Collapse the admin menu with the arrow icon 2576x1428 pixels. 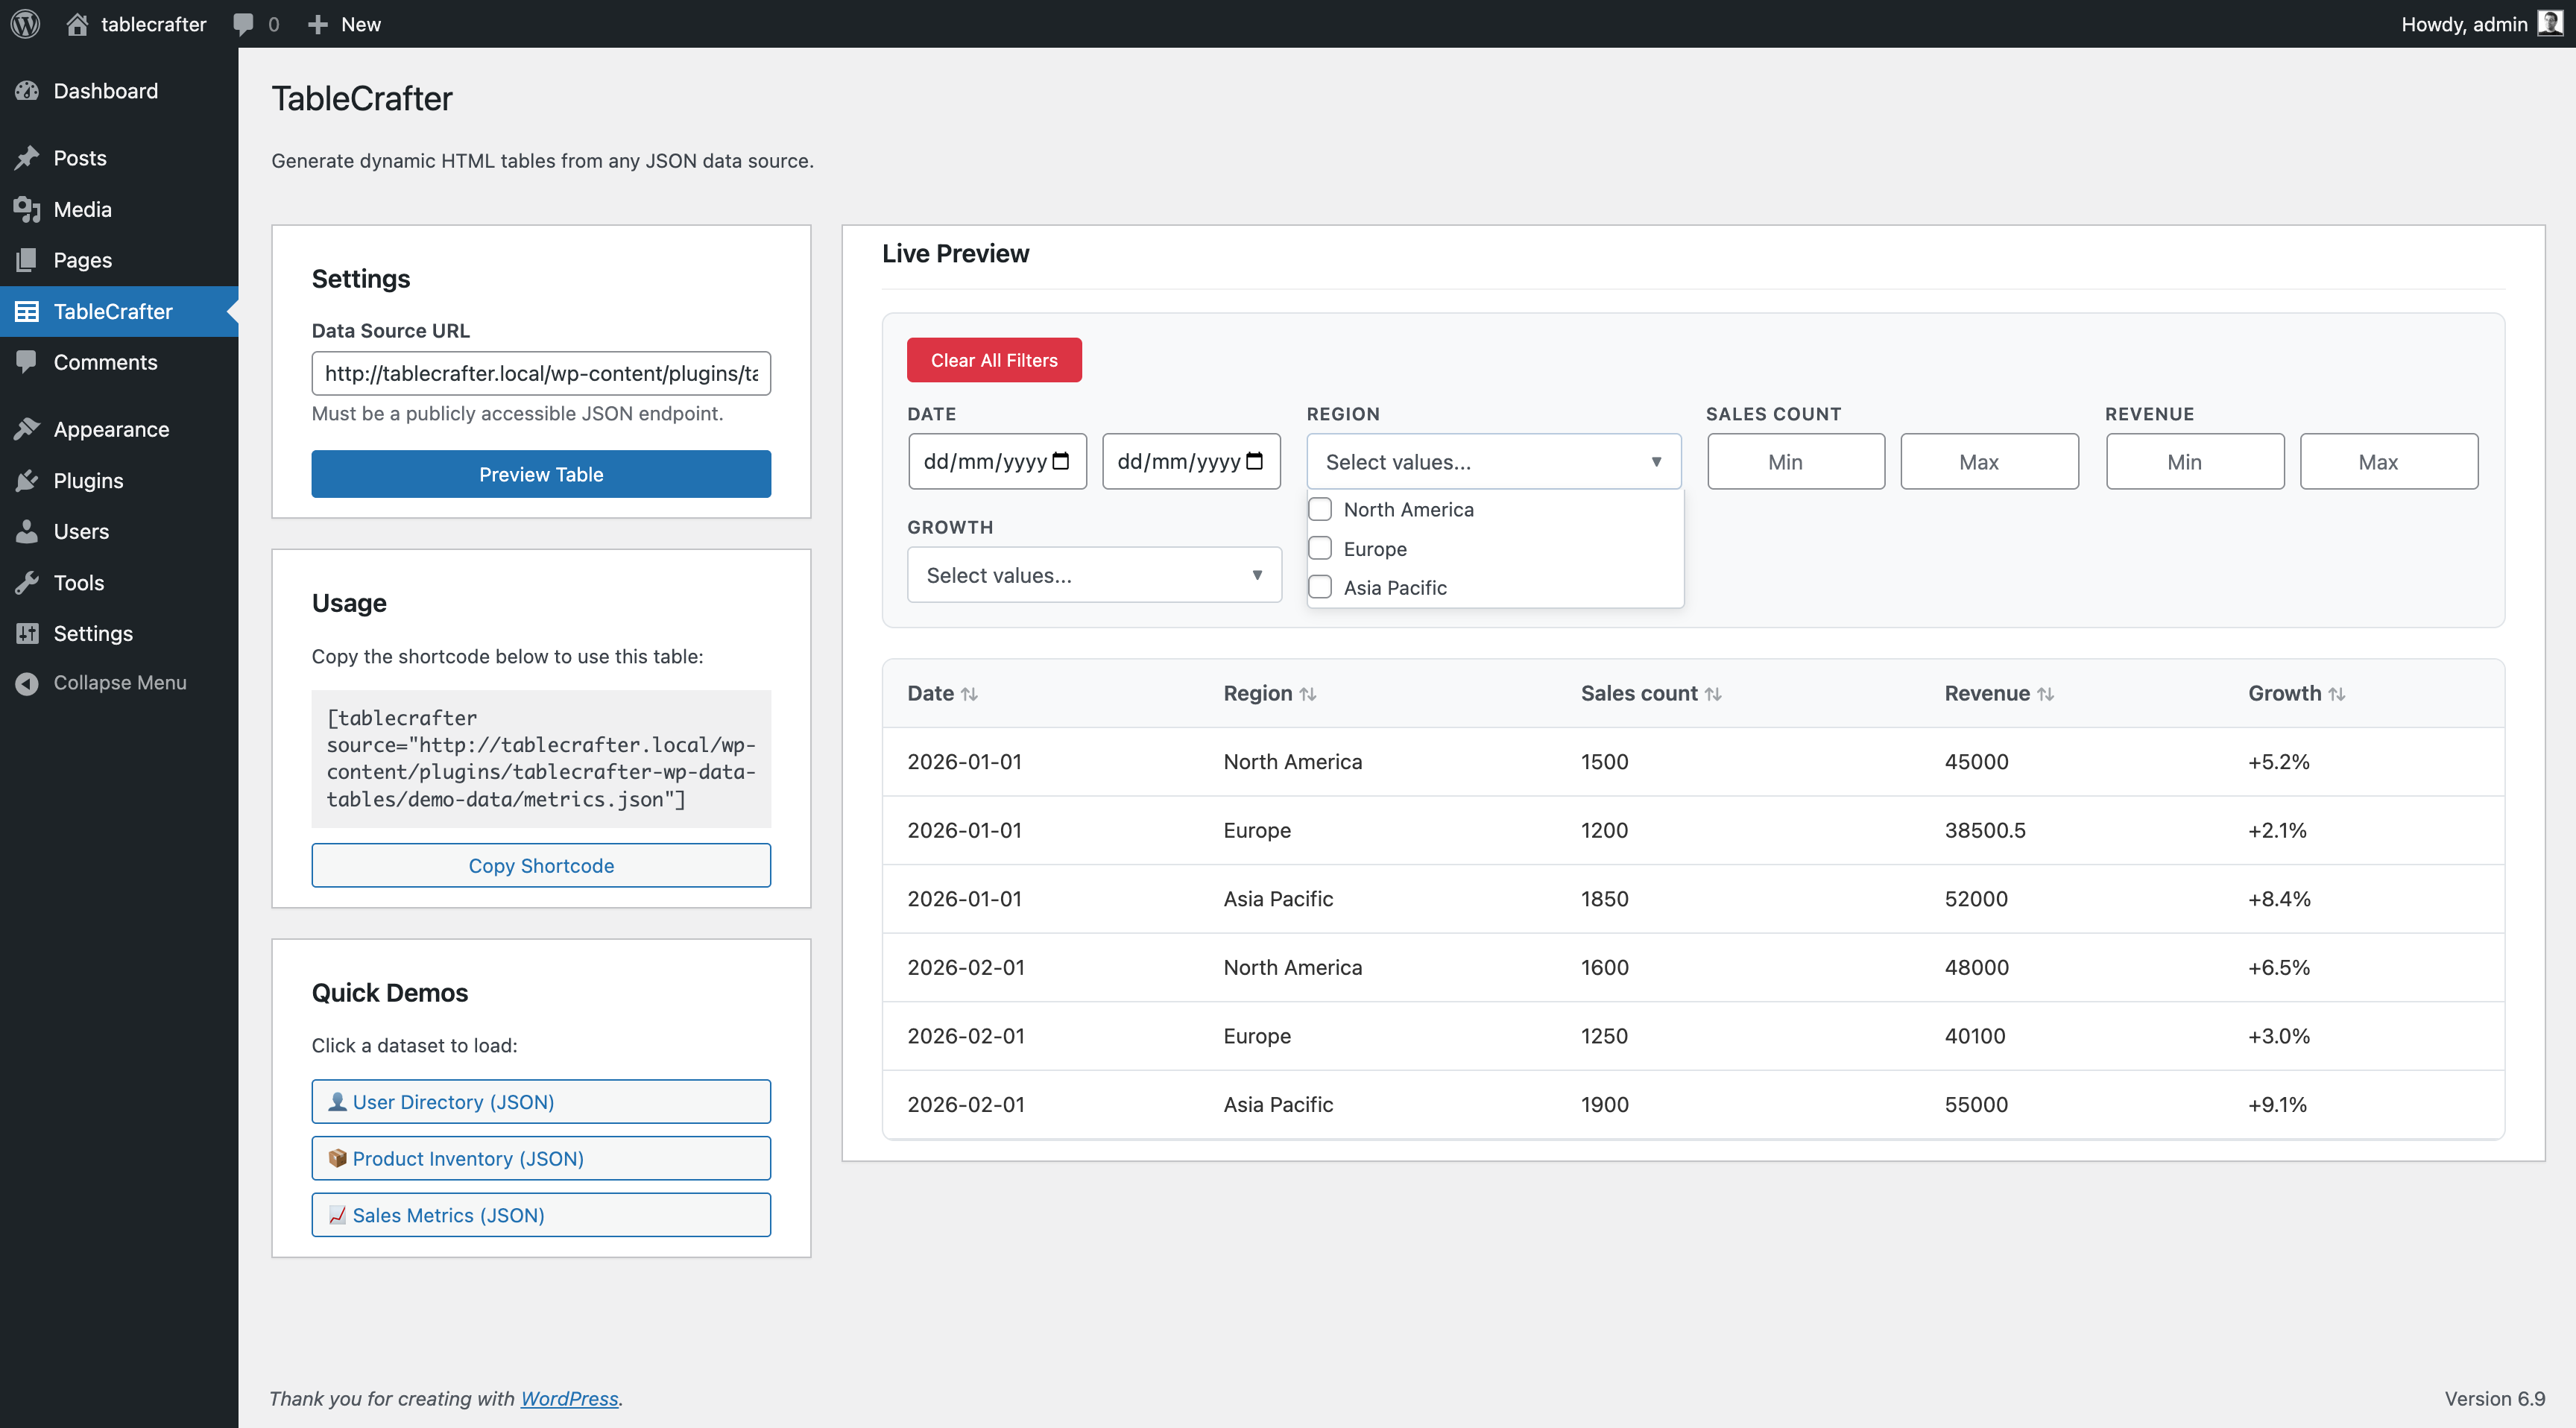(27, 682)
